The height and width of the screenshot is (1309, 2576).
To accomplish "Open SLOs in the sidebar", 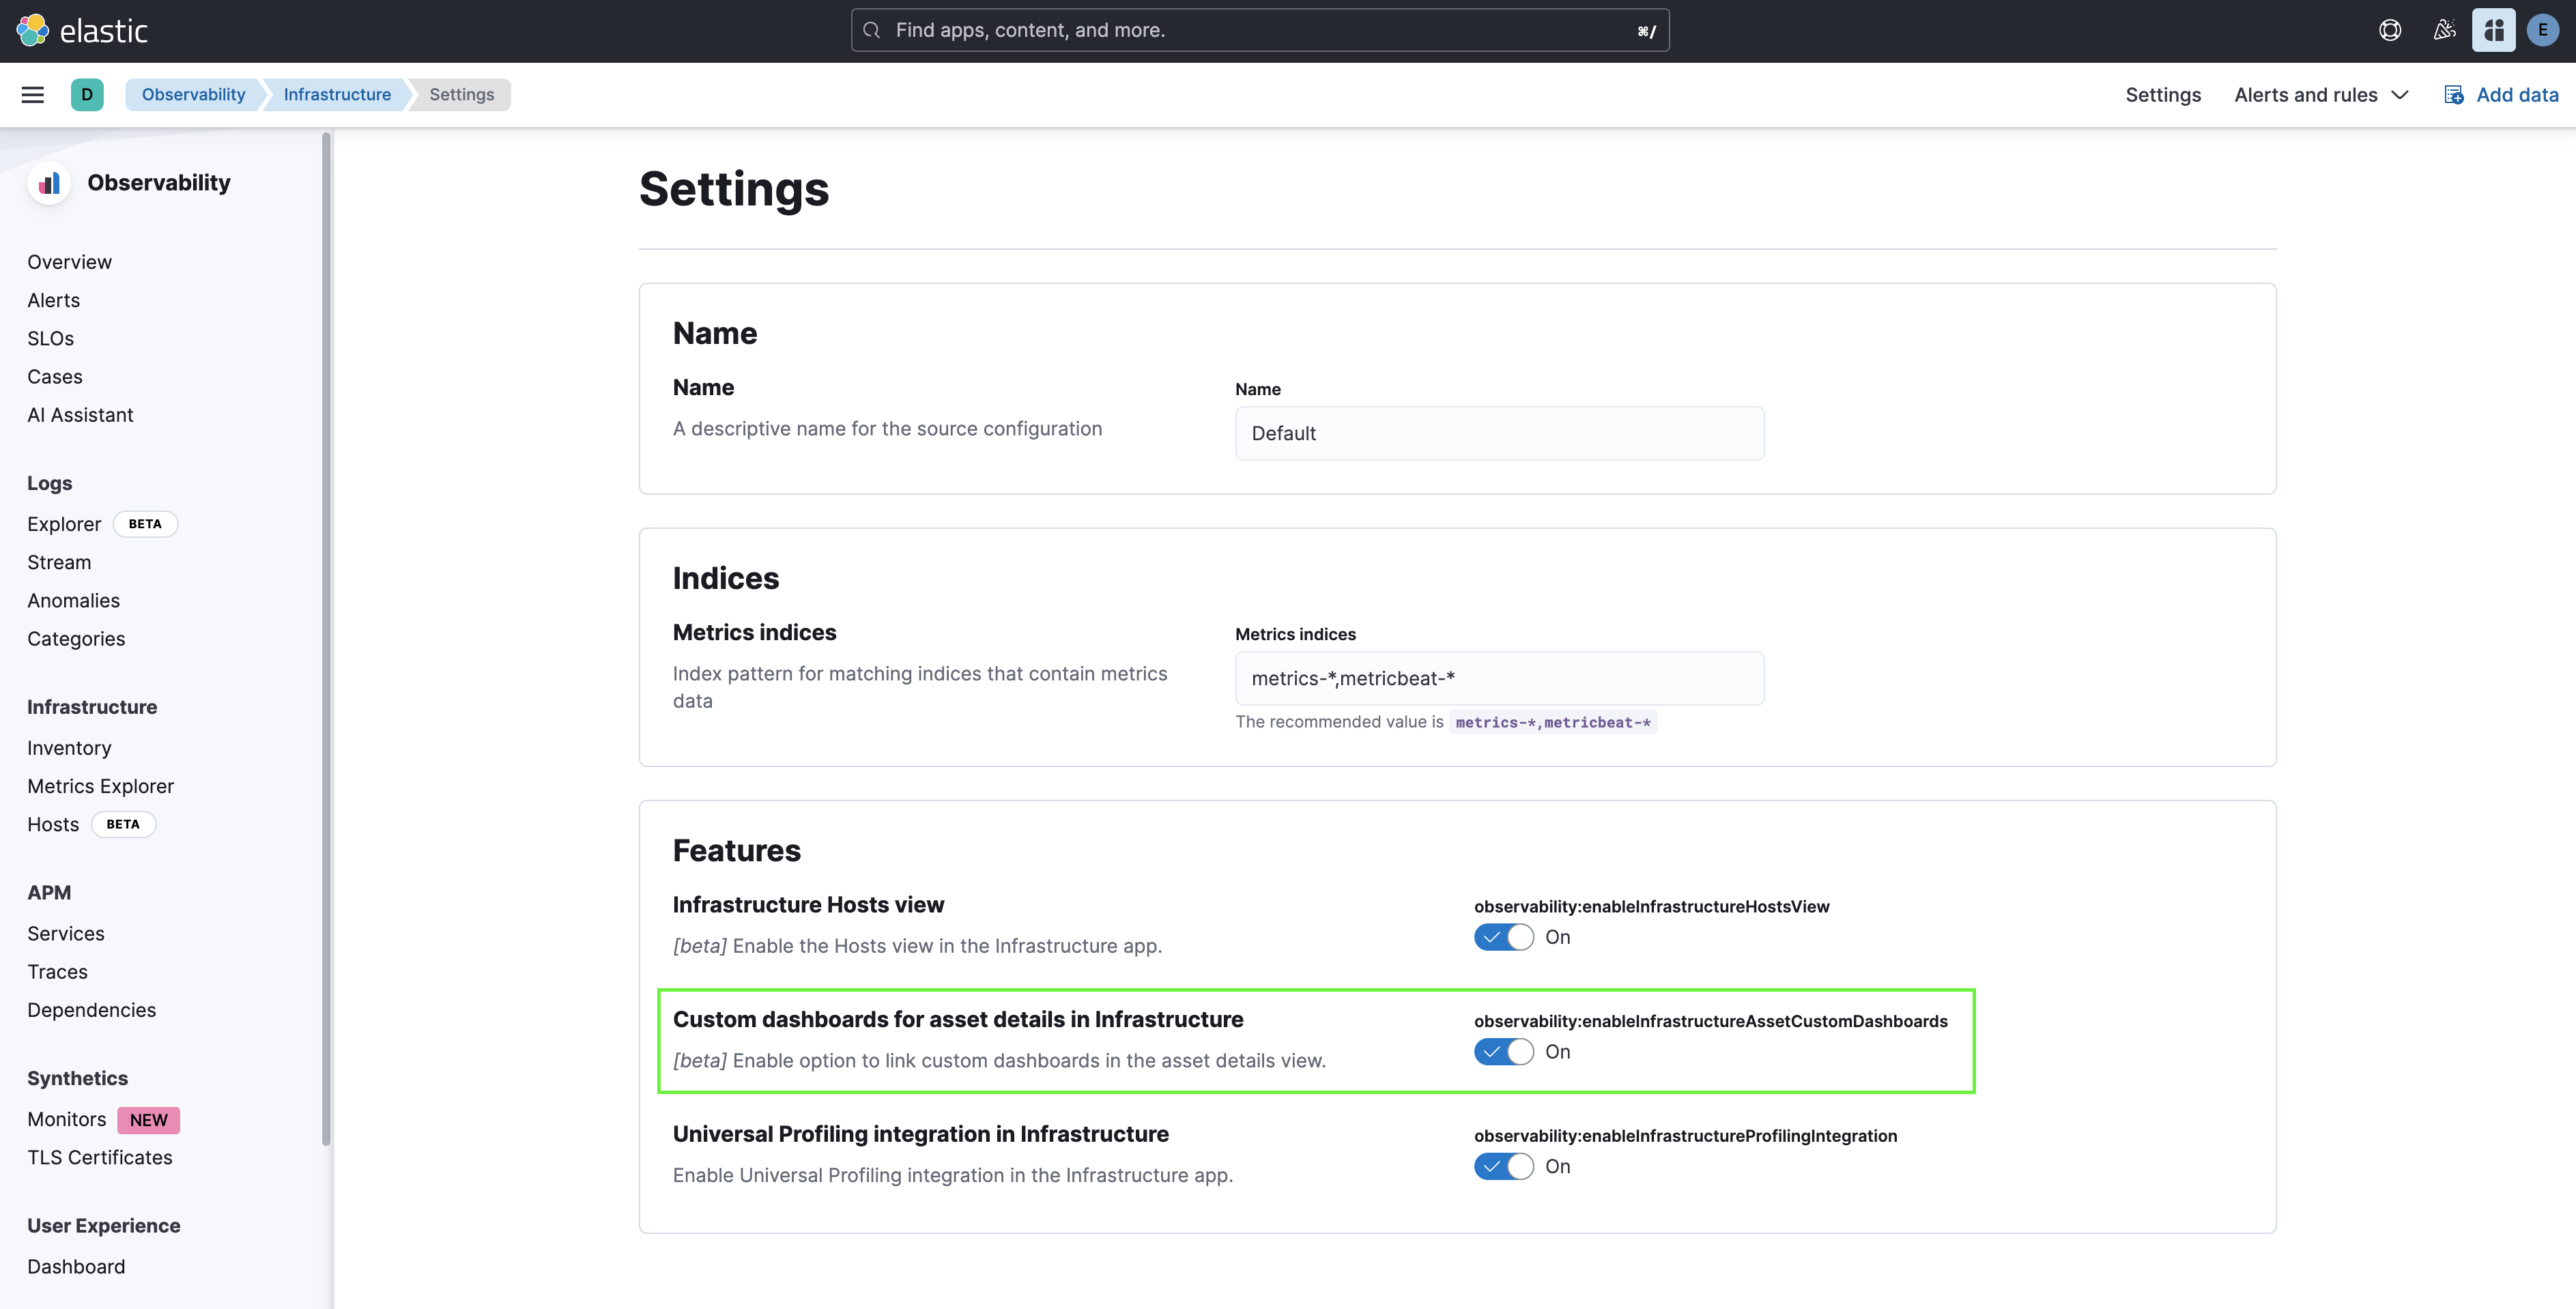I will click(51, 339).
